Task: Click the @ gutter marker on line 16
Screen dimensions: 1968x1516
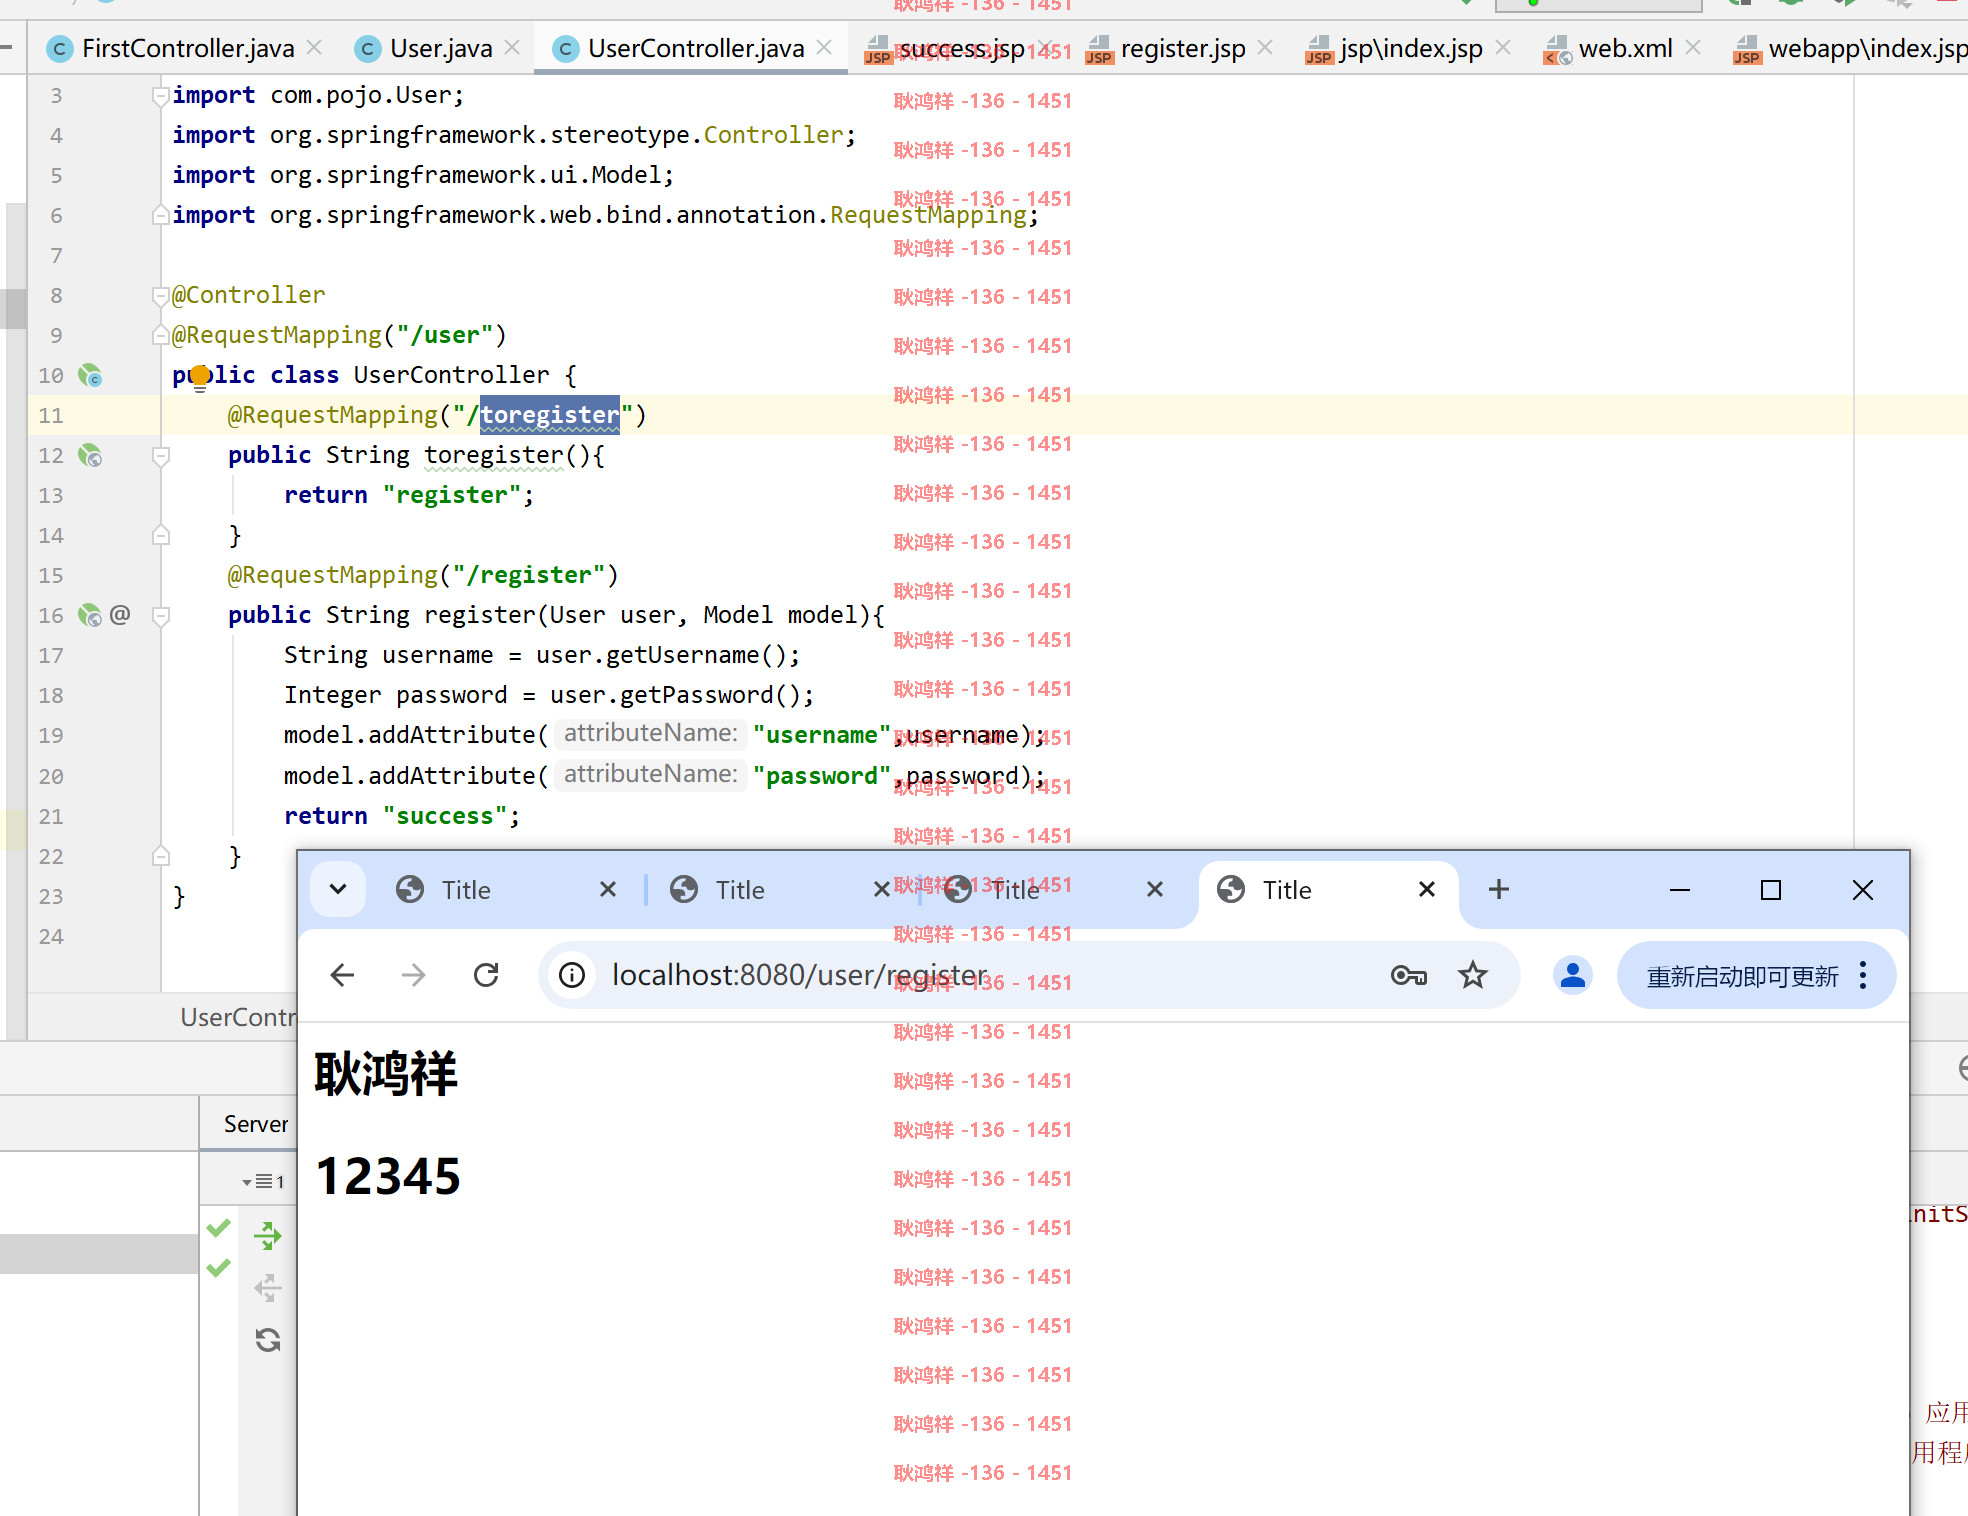Action: point(120,614)
